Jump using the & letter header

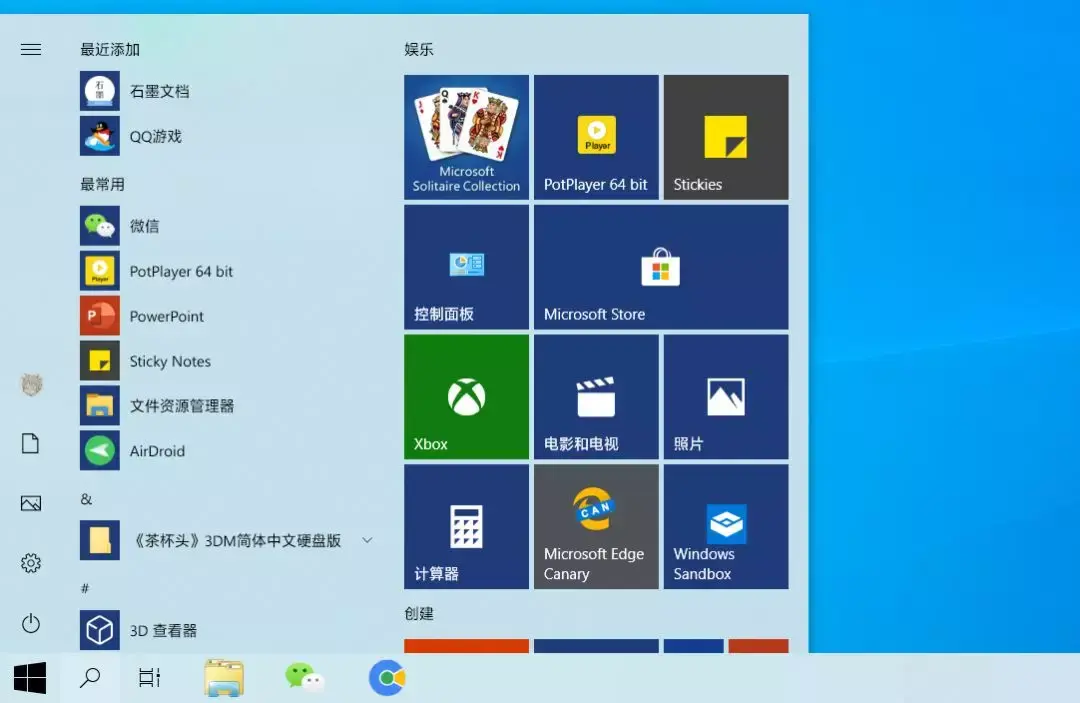coord(86,499)
